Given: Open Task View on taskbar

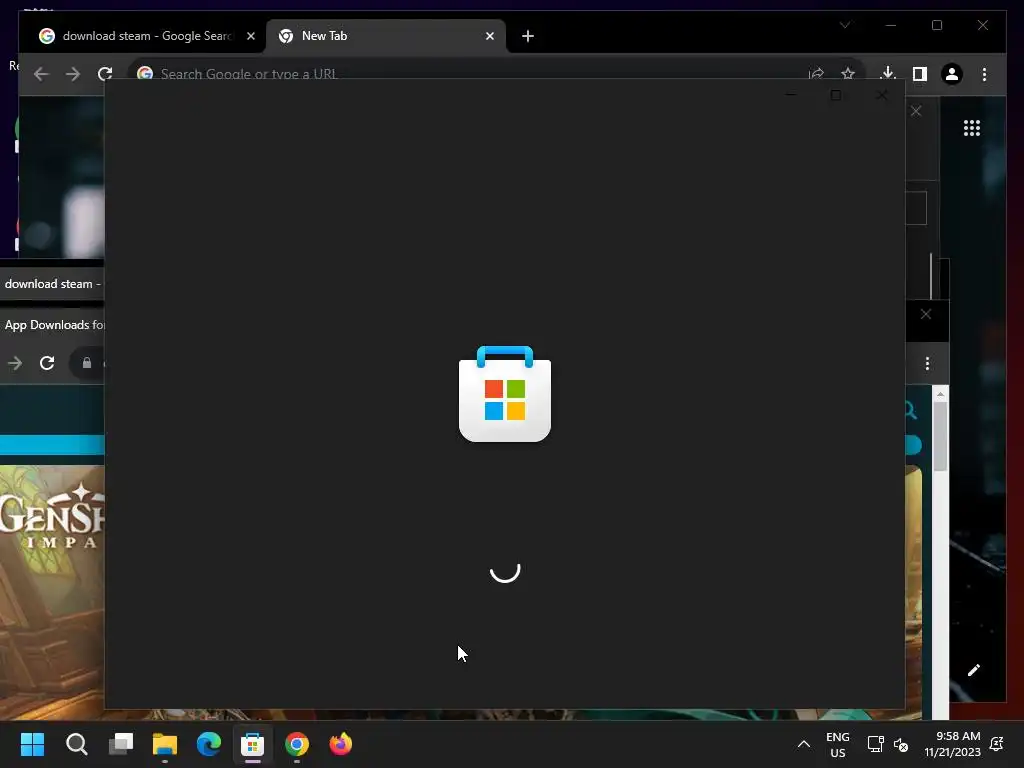Looking at the screenshot, I should 121,744.
